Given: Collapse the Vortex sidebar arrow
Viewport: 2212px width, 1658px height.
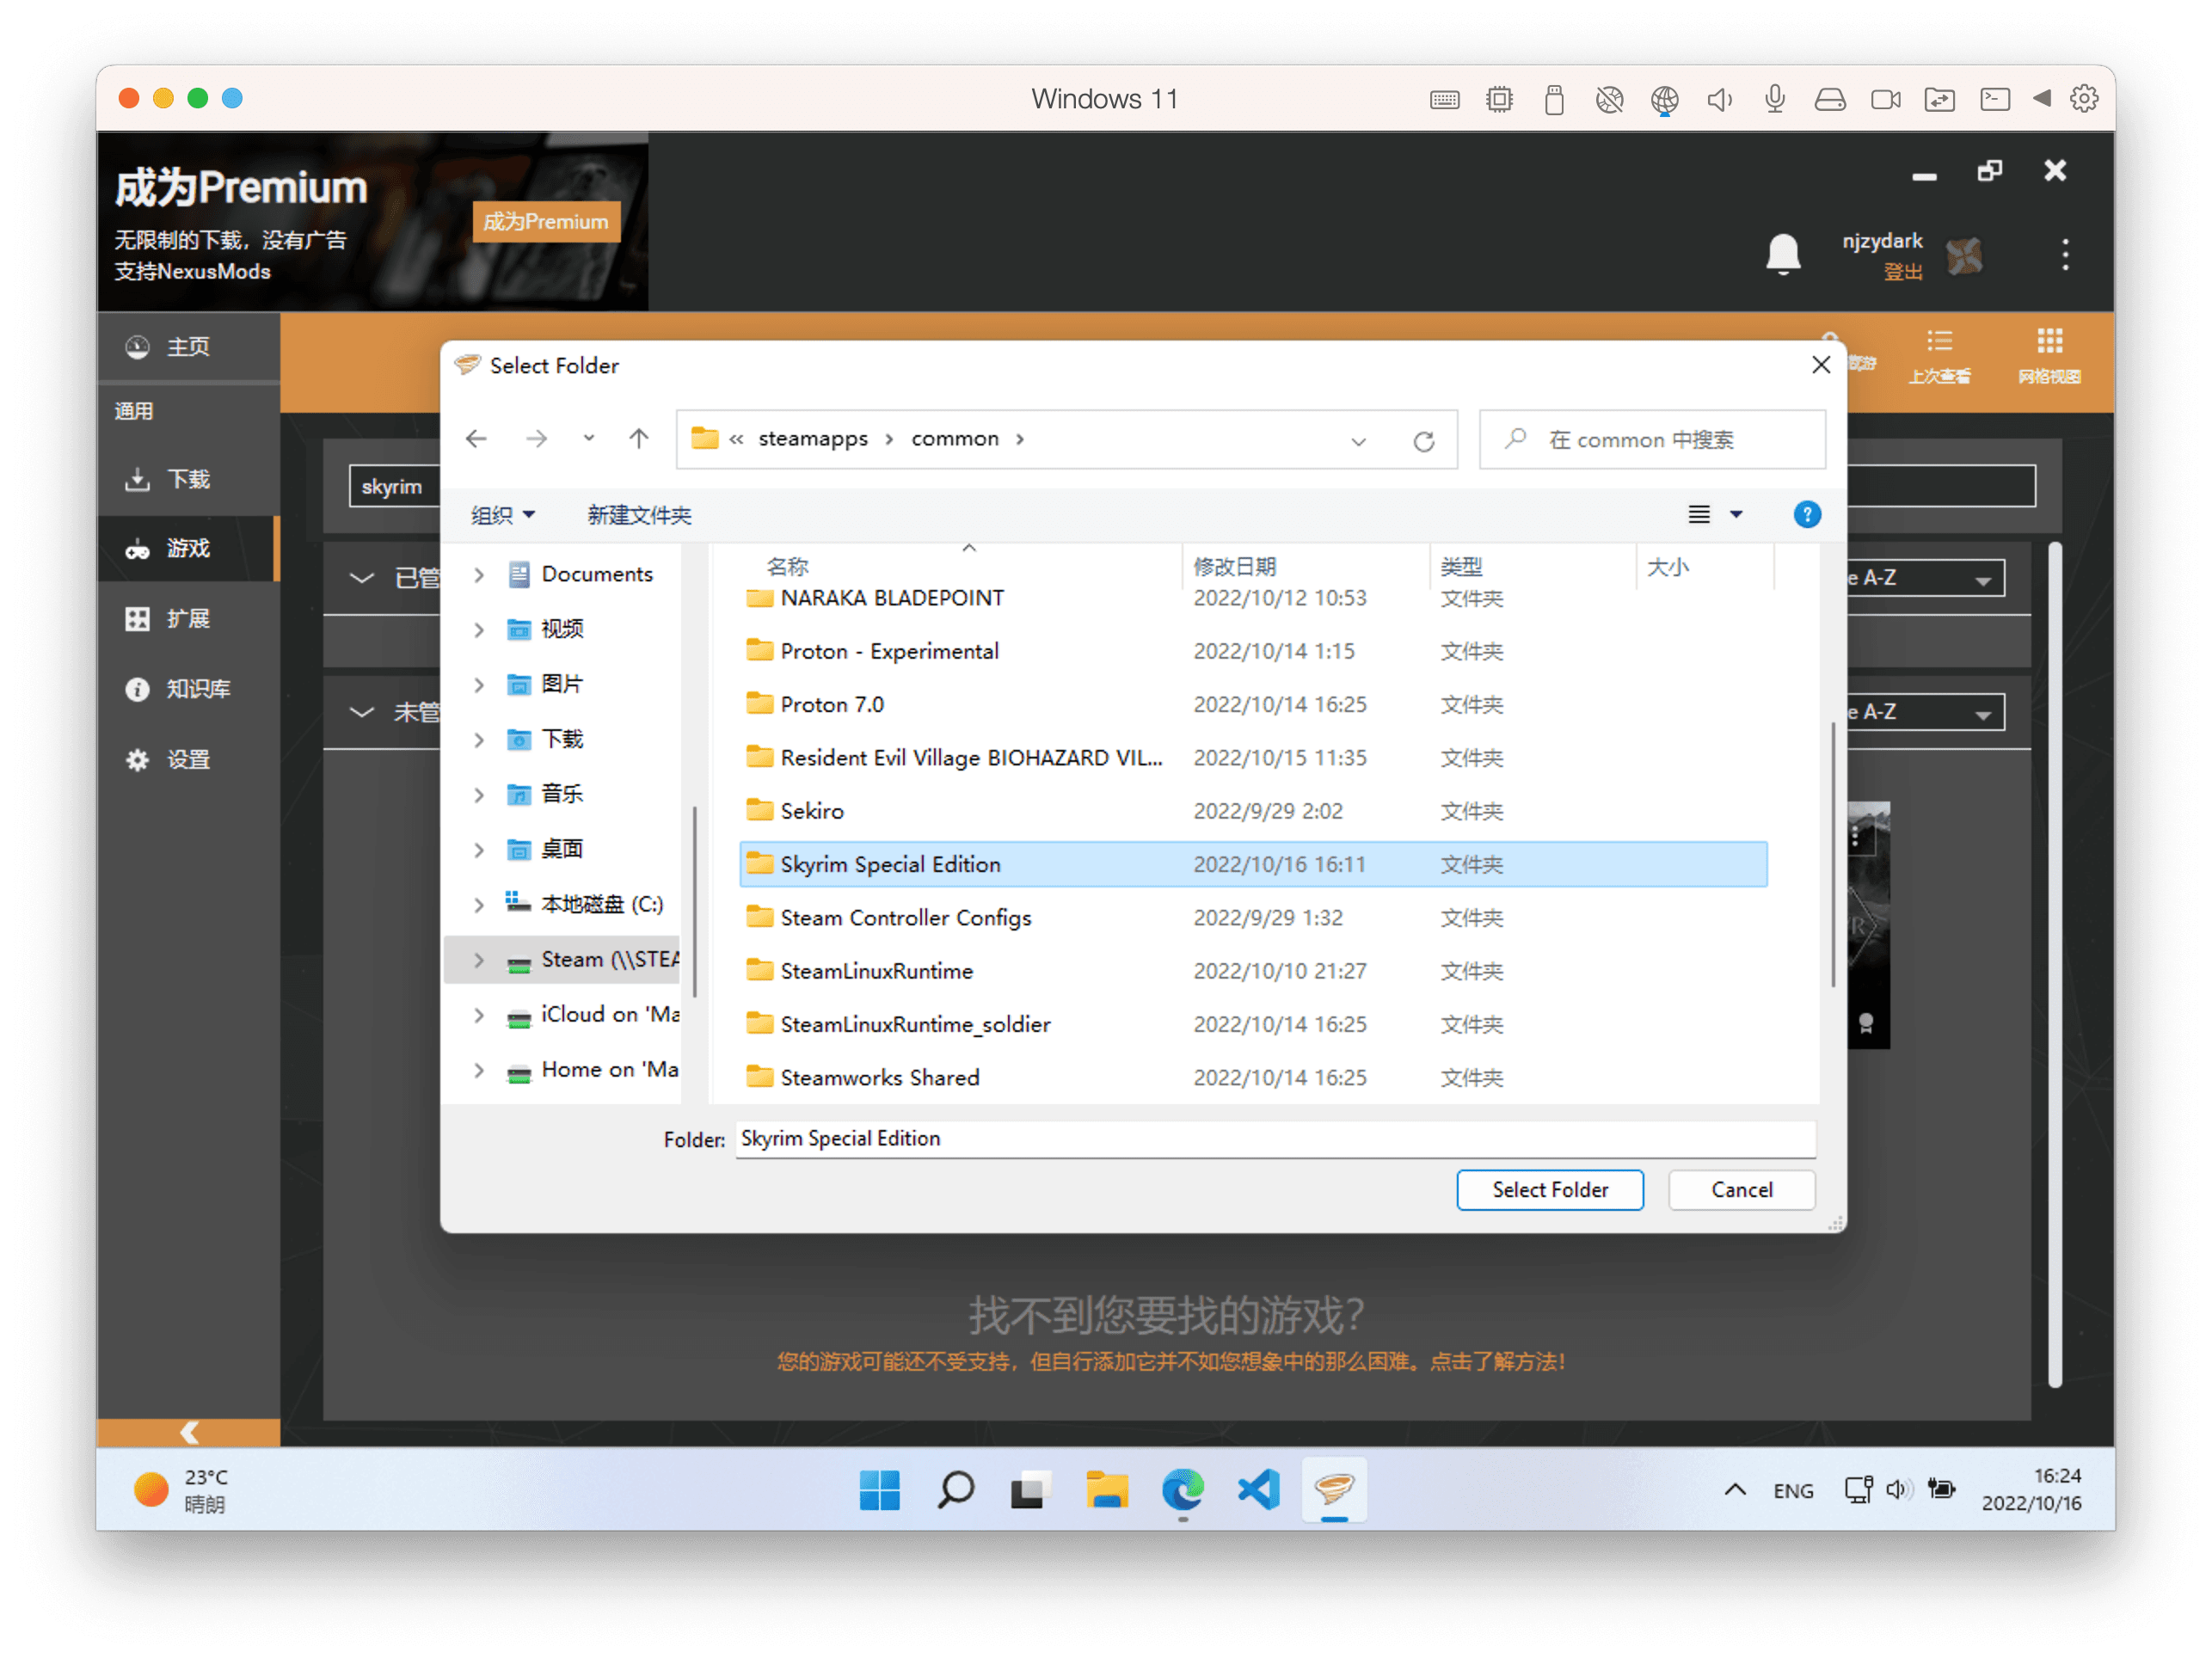Looking at the screenshot, I should (189, 1432).
